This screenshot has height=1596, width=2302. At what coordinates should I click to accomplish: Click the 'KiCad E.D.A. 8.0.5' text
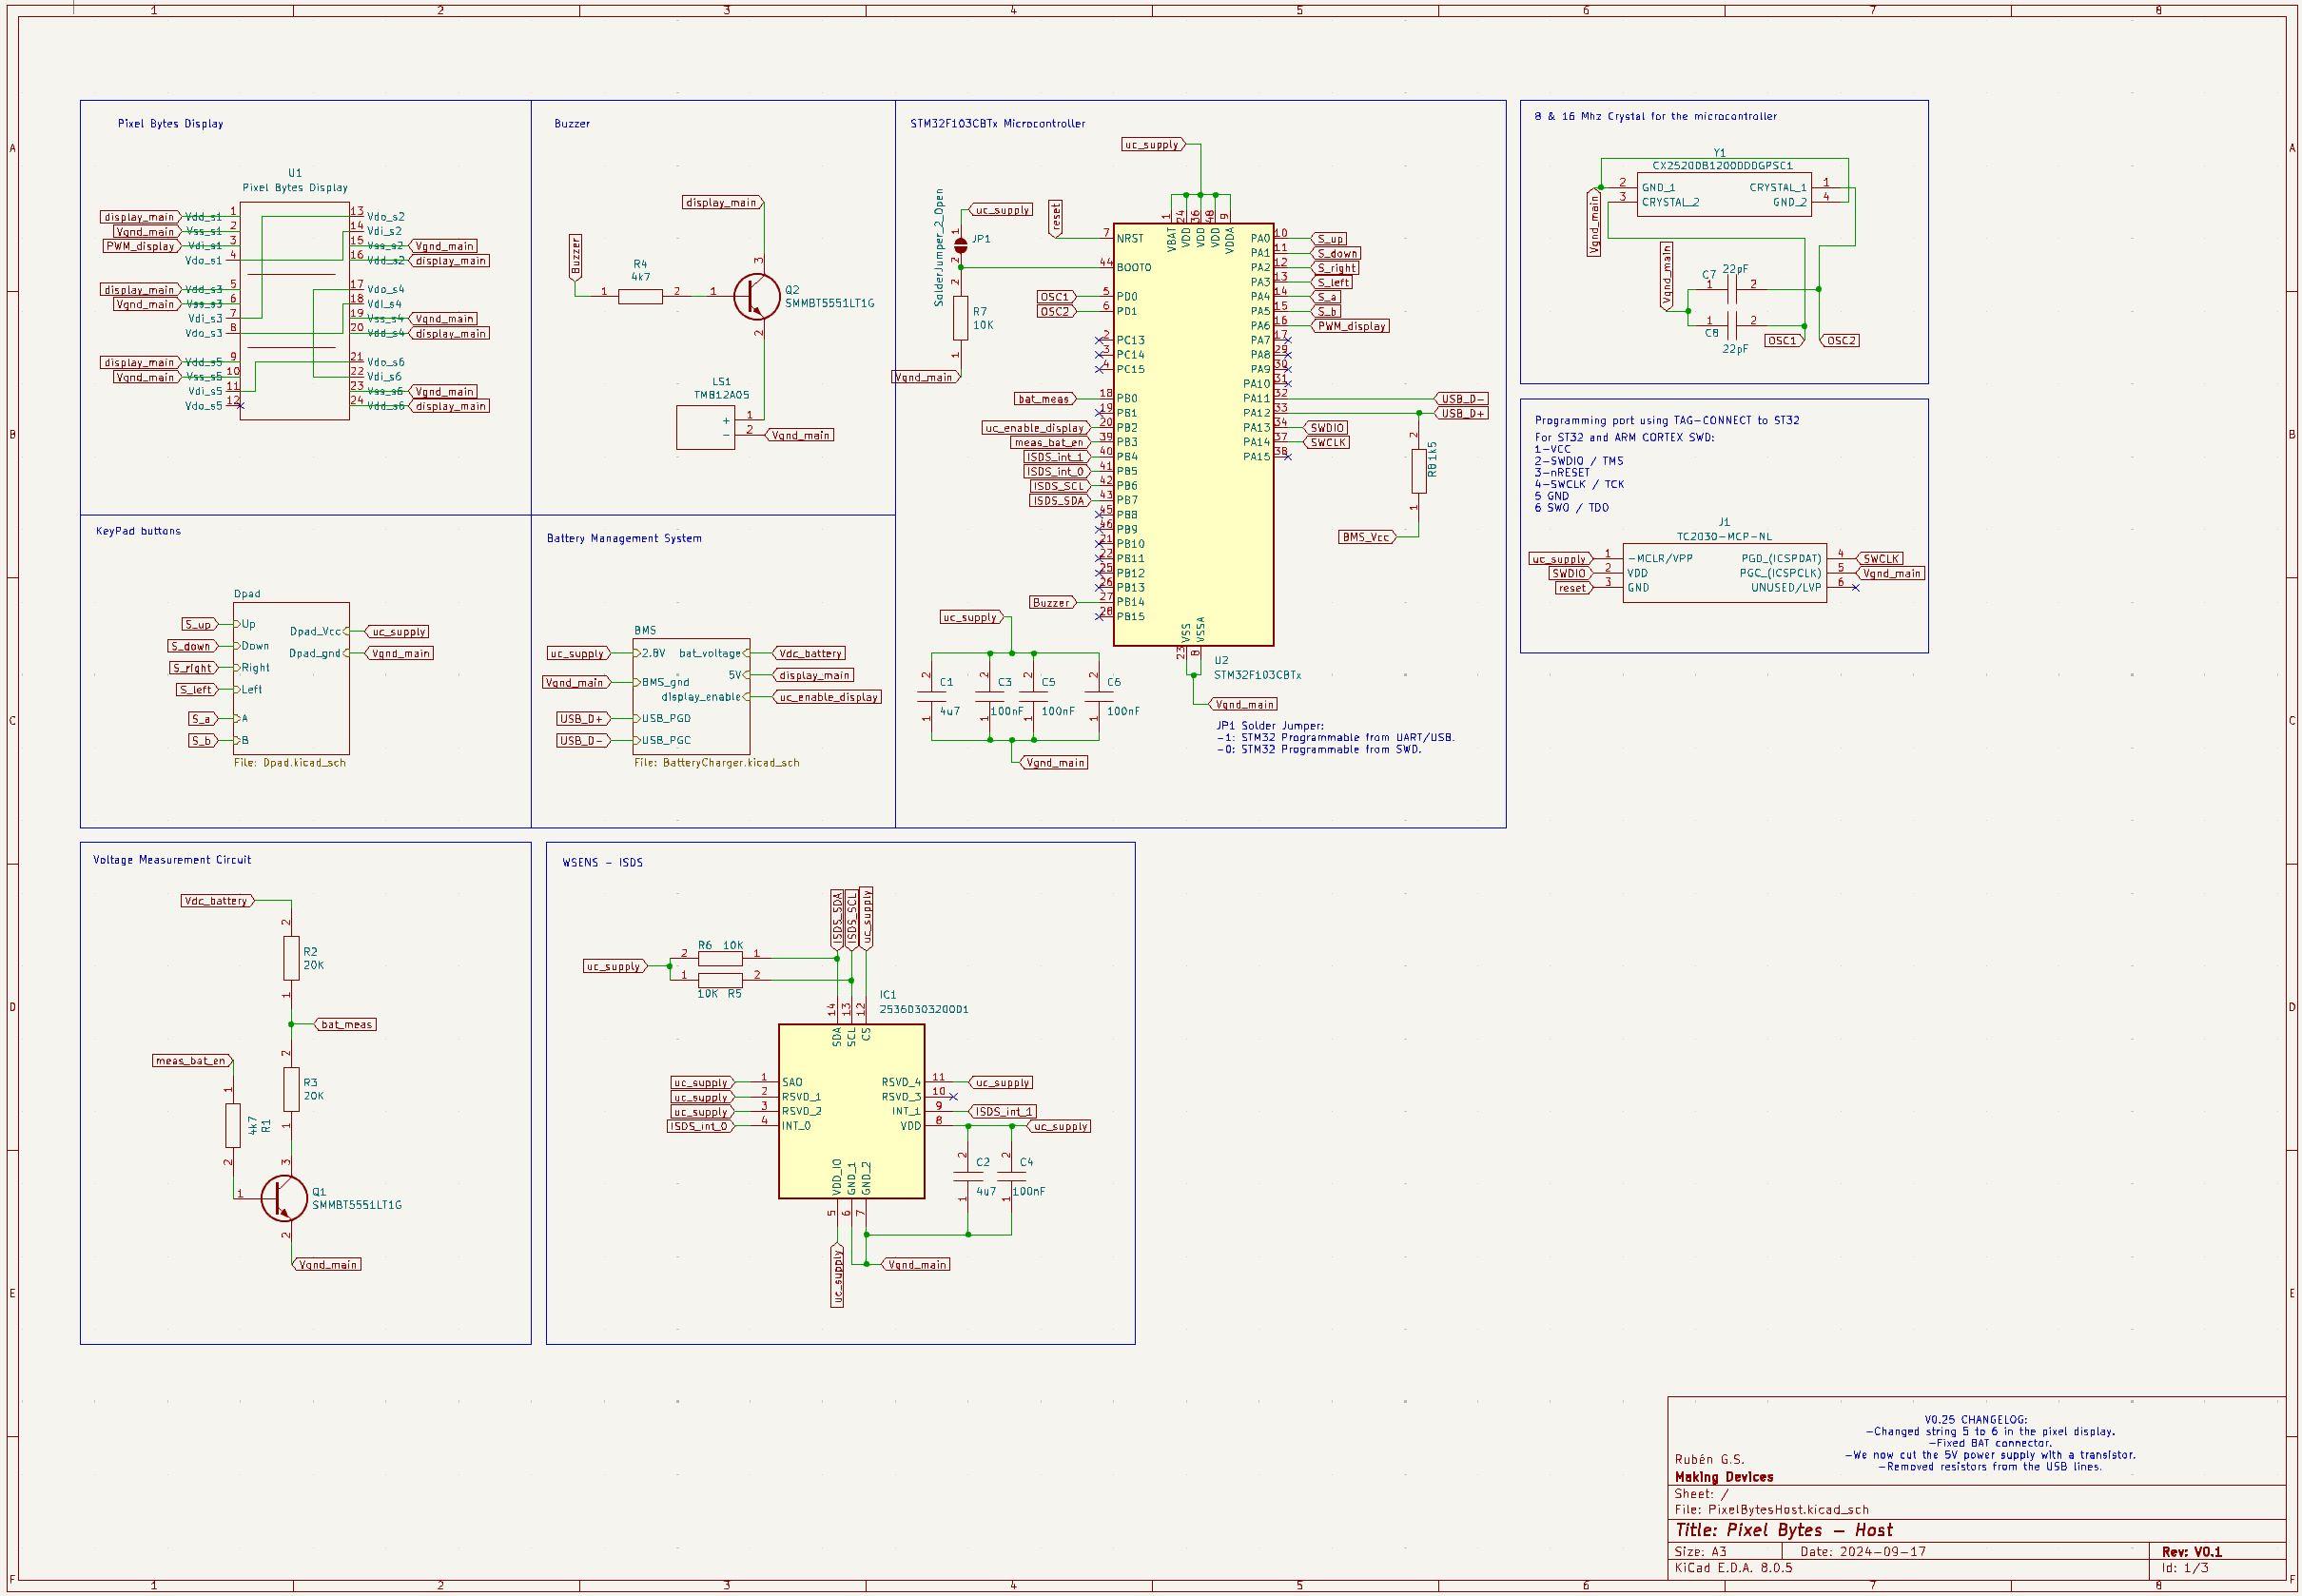click(1734, 1568)
